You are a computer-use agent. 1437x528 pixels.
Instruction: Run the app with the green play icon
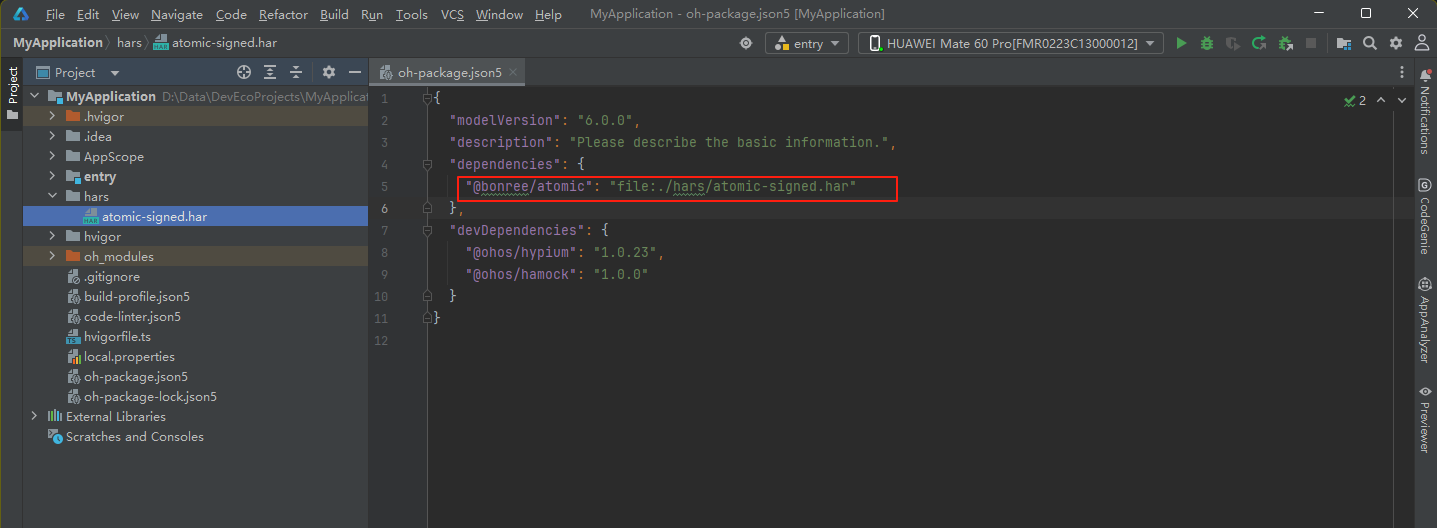(1181, 43)
